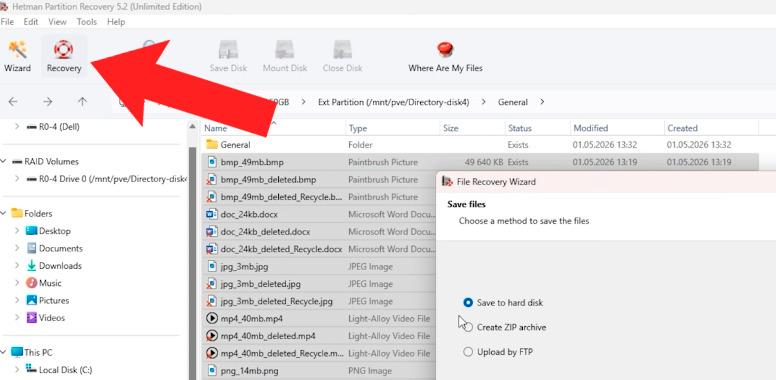
Task: Expand the R0-4 Drive 0 node
Action: [x=17, y=179]
